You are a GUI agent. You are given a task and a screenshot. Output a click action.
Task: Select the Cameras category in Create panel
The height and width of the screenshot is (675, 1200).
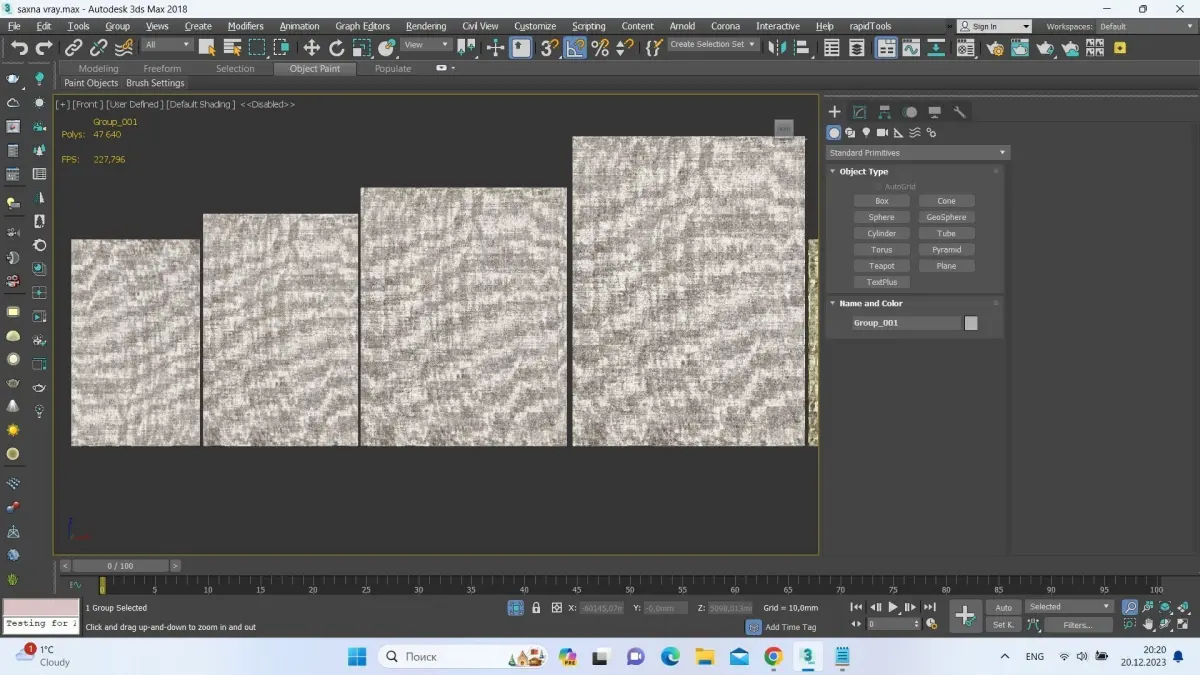pyautogui.click(x=882, y=133)
